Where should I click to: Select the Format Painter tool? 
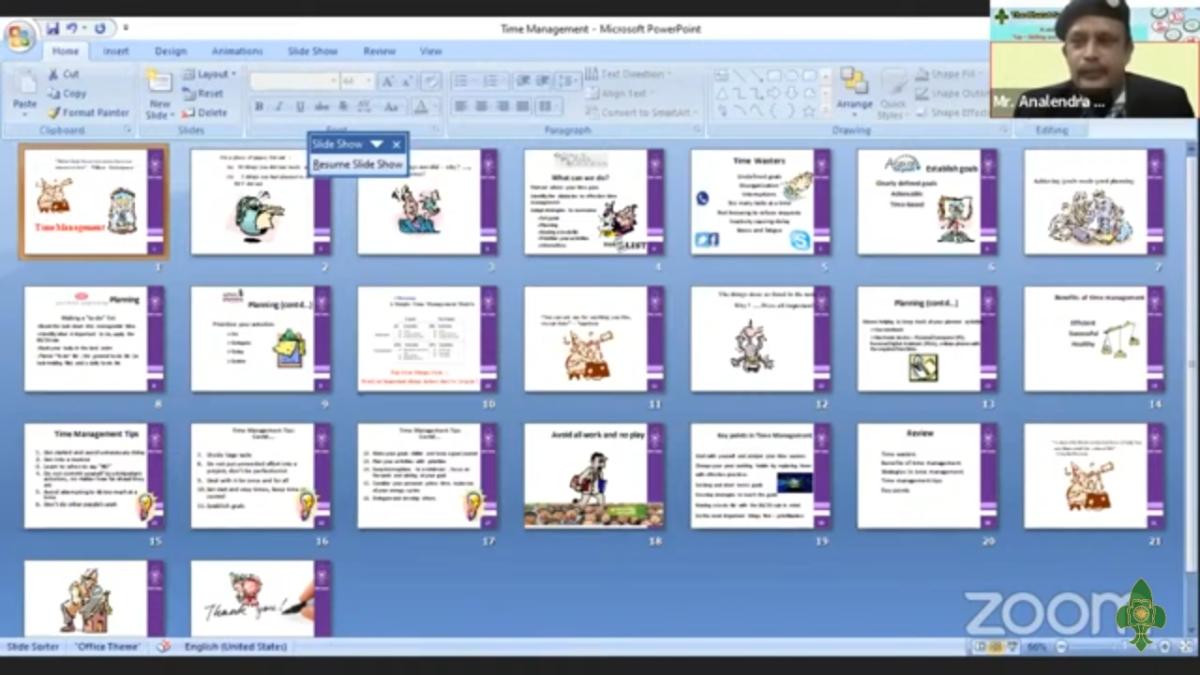click(88, 113)
